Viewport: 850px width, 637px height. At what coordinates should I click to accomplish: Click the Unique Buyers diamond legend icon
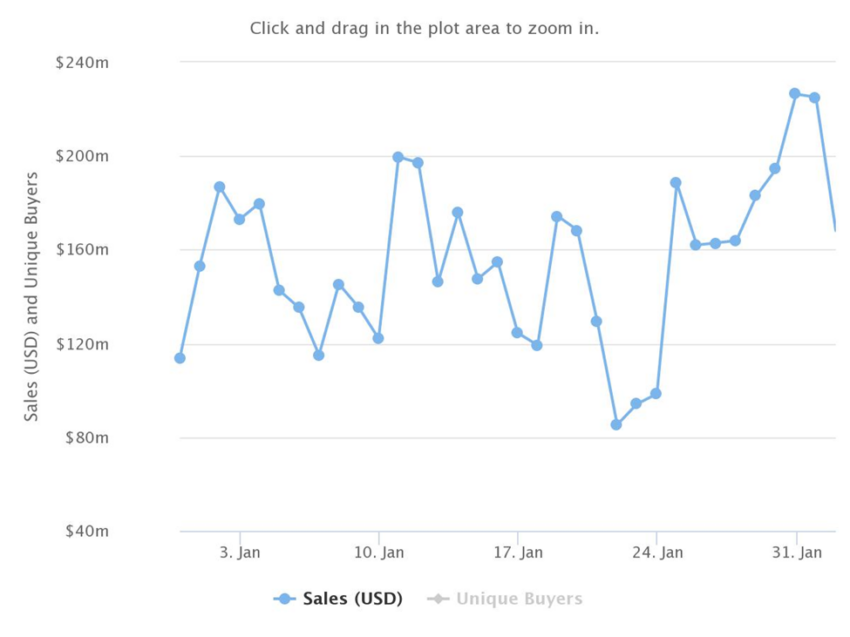[x=438, y=599]
